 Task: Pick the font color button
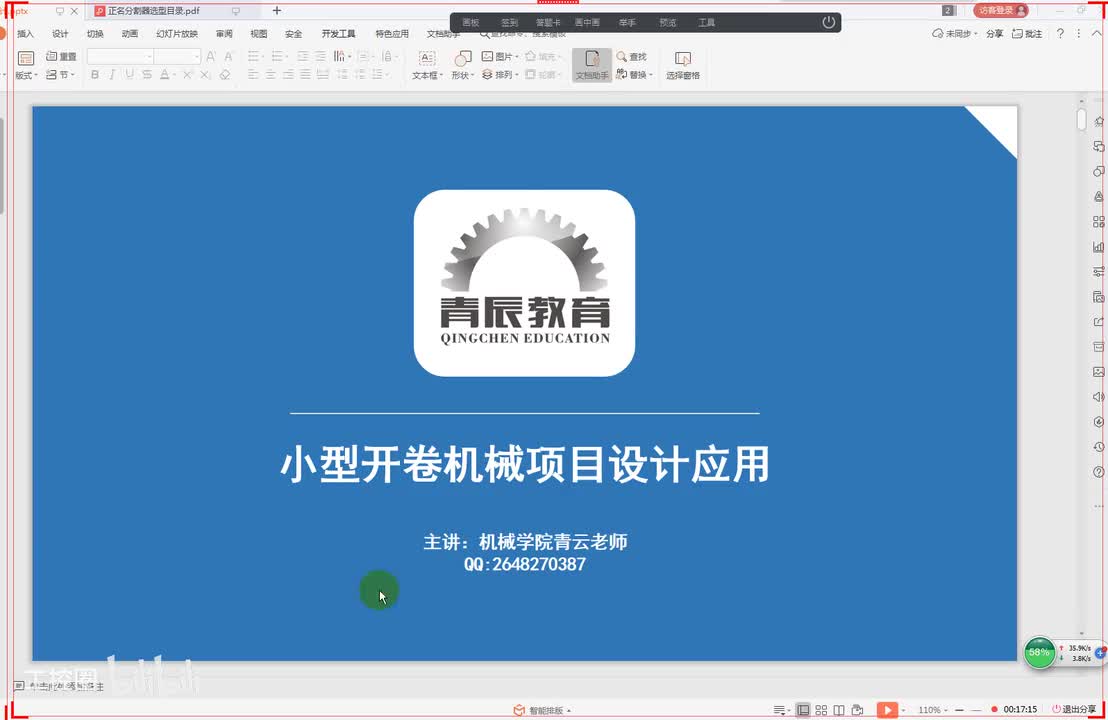click(x=165, y=74)
